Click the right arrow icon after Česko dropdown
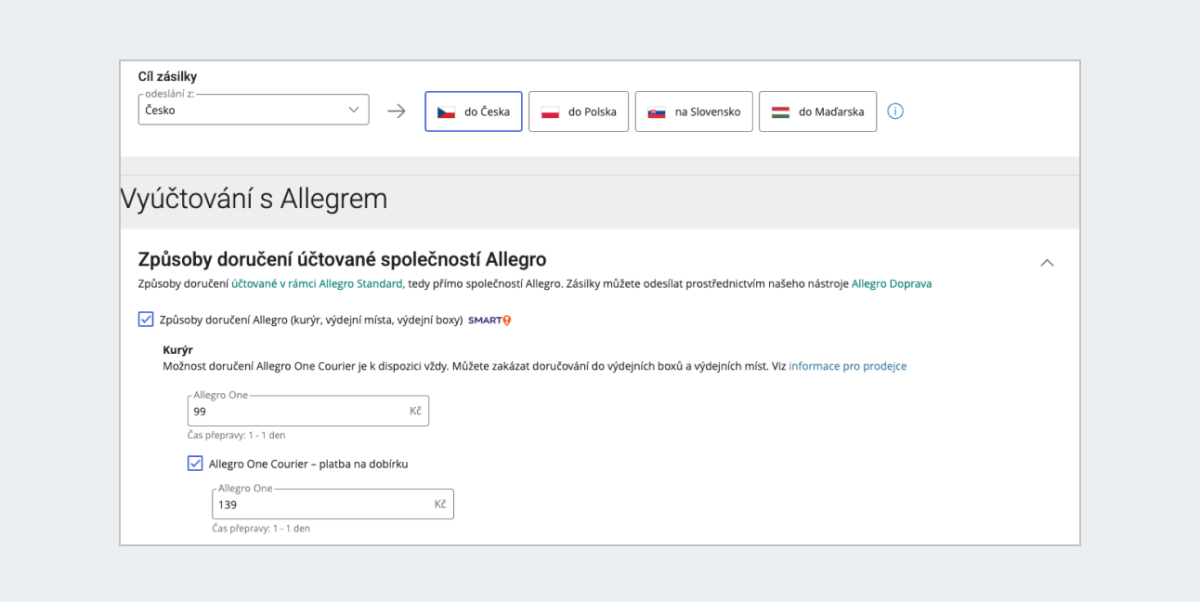The image size is (1200, 602). click(x=396, y=111)
